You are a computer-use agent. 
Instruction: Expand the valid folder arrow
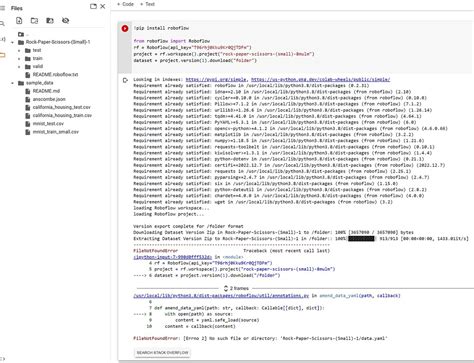pyautogui.click(x=19, y=67)
